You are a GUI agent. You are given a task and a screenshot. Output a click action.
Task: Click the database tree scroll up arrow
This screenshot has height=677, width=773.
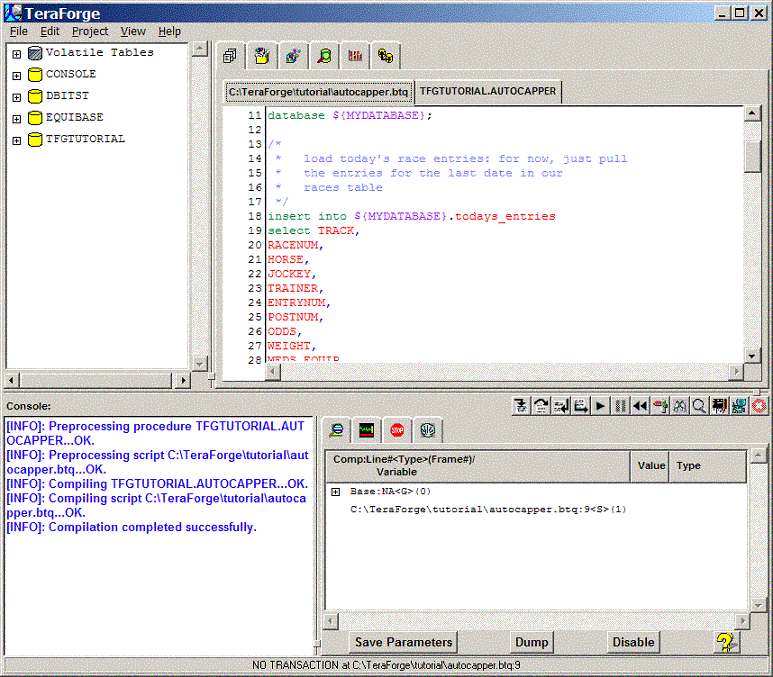point(200,49)
